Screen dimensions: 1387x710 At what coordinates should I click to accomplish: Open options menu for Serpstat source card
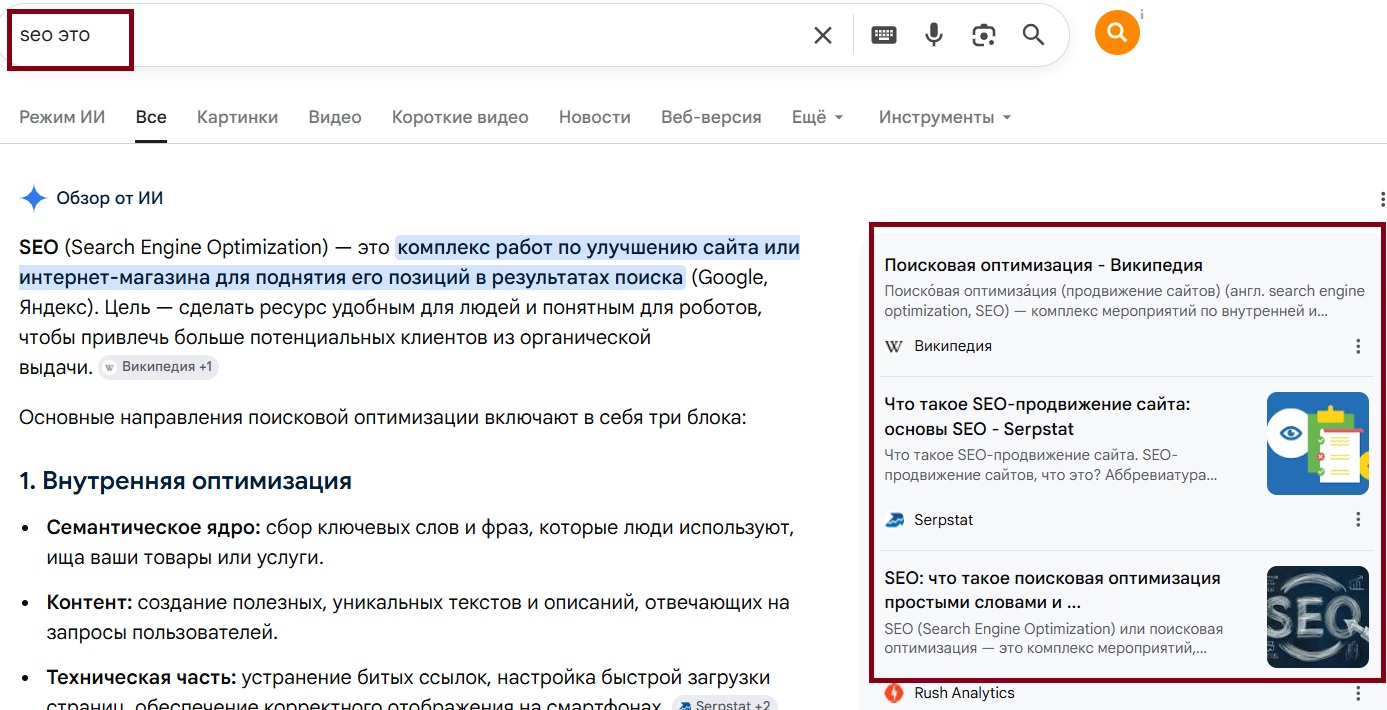[1358, 520]
